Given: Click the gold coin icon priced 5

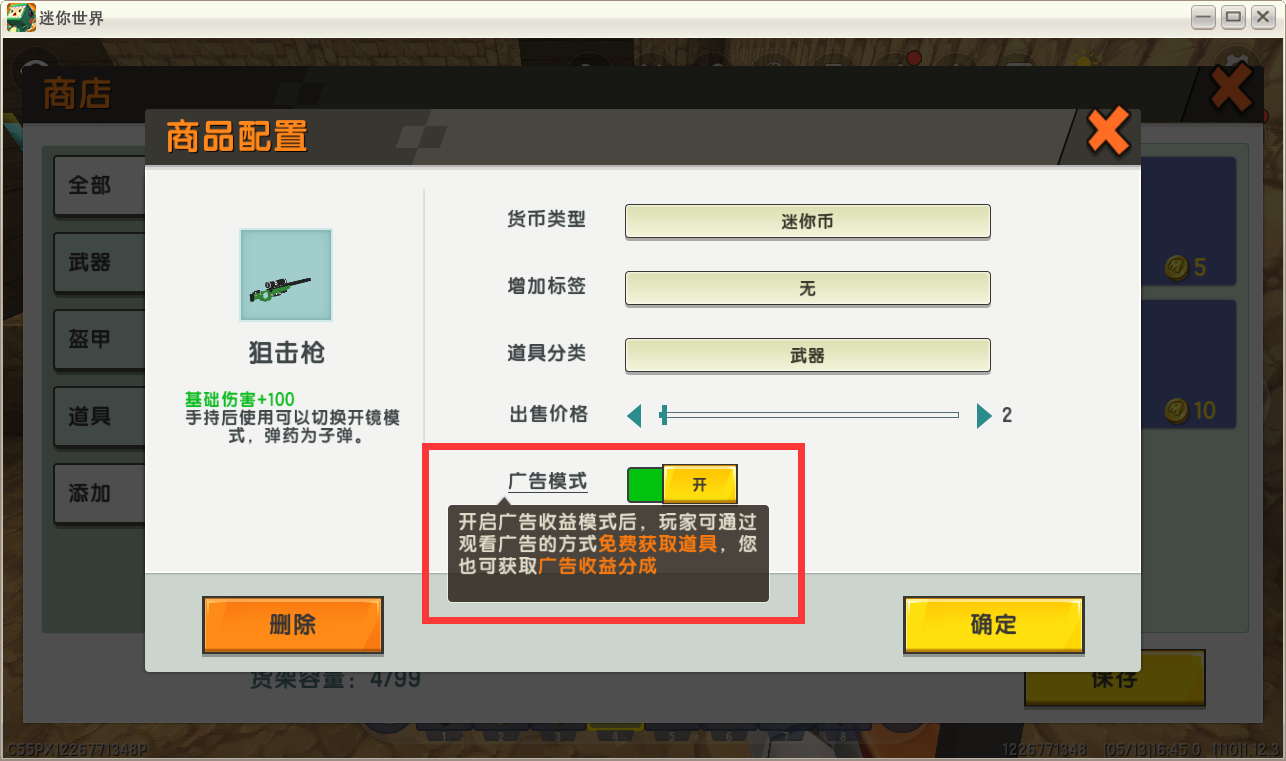Looking at the screenshot, I should pos(1177,267).
